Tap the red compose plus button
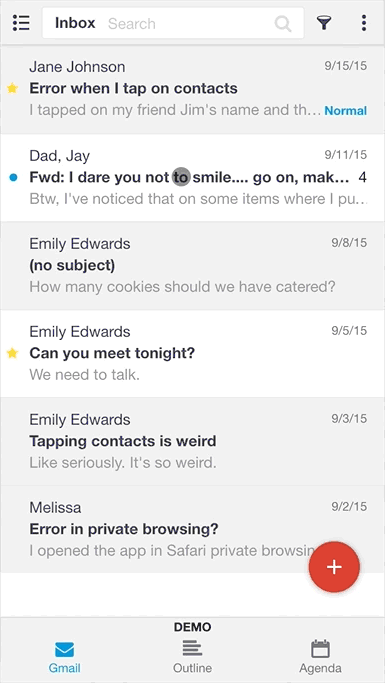The image size is (385, 683). pyautogui.click(x=334, y=567)
